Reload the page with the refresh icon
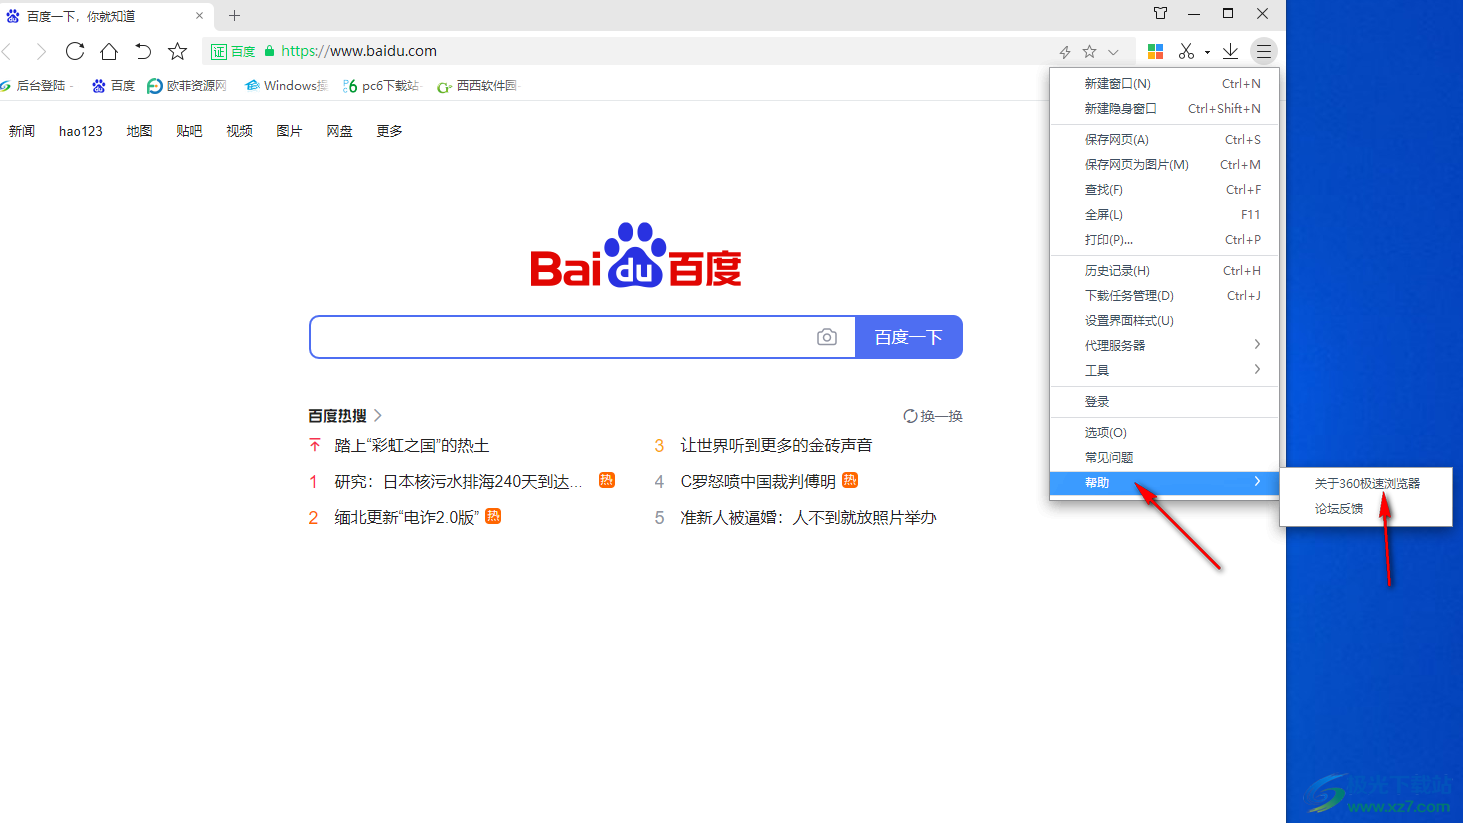Viewport: 1463px width, 823px height. [x=75, y=51]
